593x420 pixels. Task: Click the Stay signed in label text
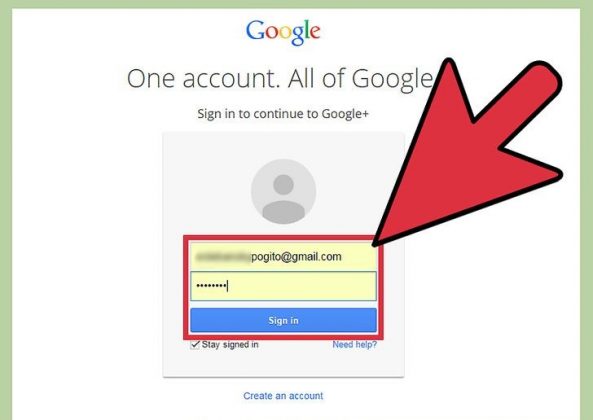(x=230, y=344)
